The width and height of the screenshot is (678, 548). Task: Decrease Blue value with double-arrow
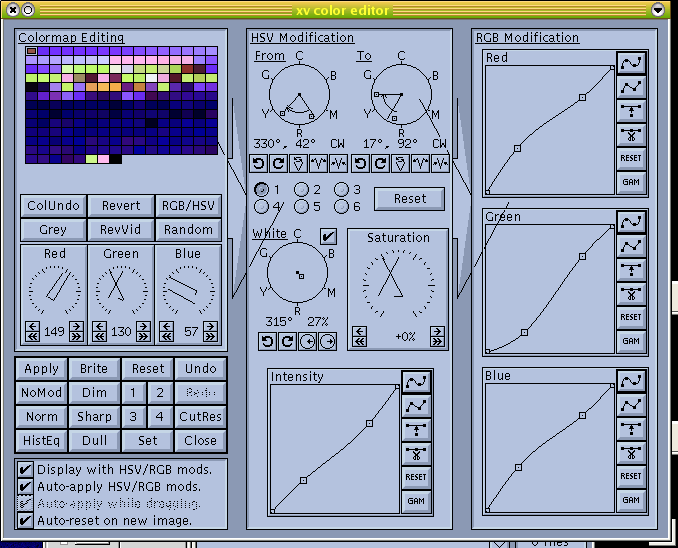coord(166,336)
